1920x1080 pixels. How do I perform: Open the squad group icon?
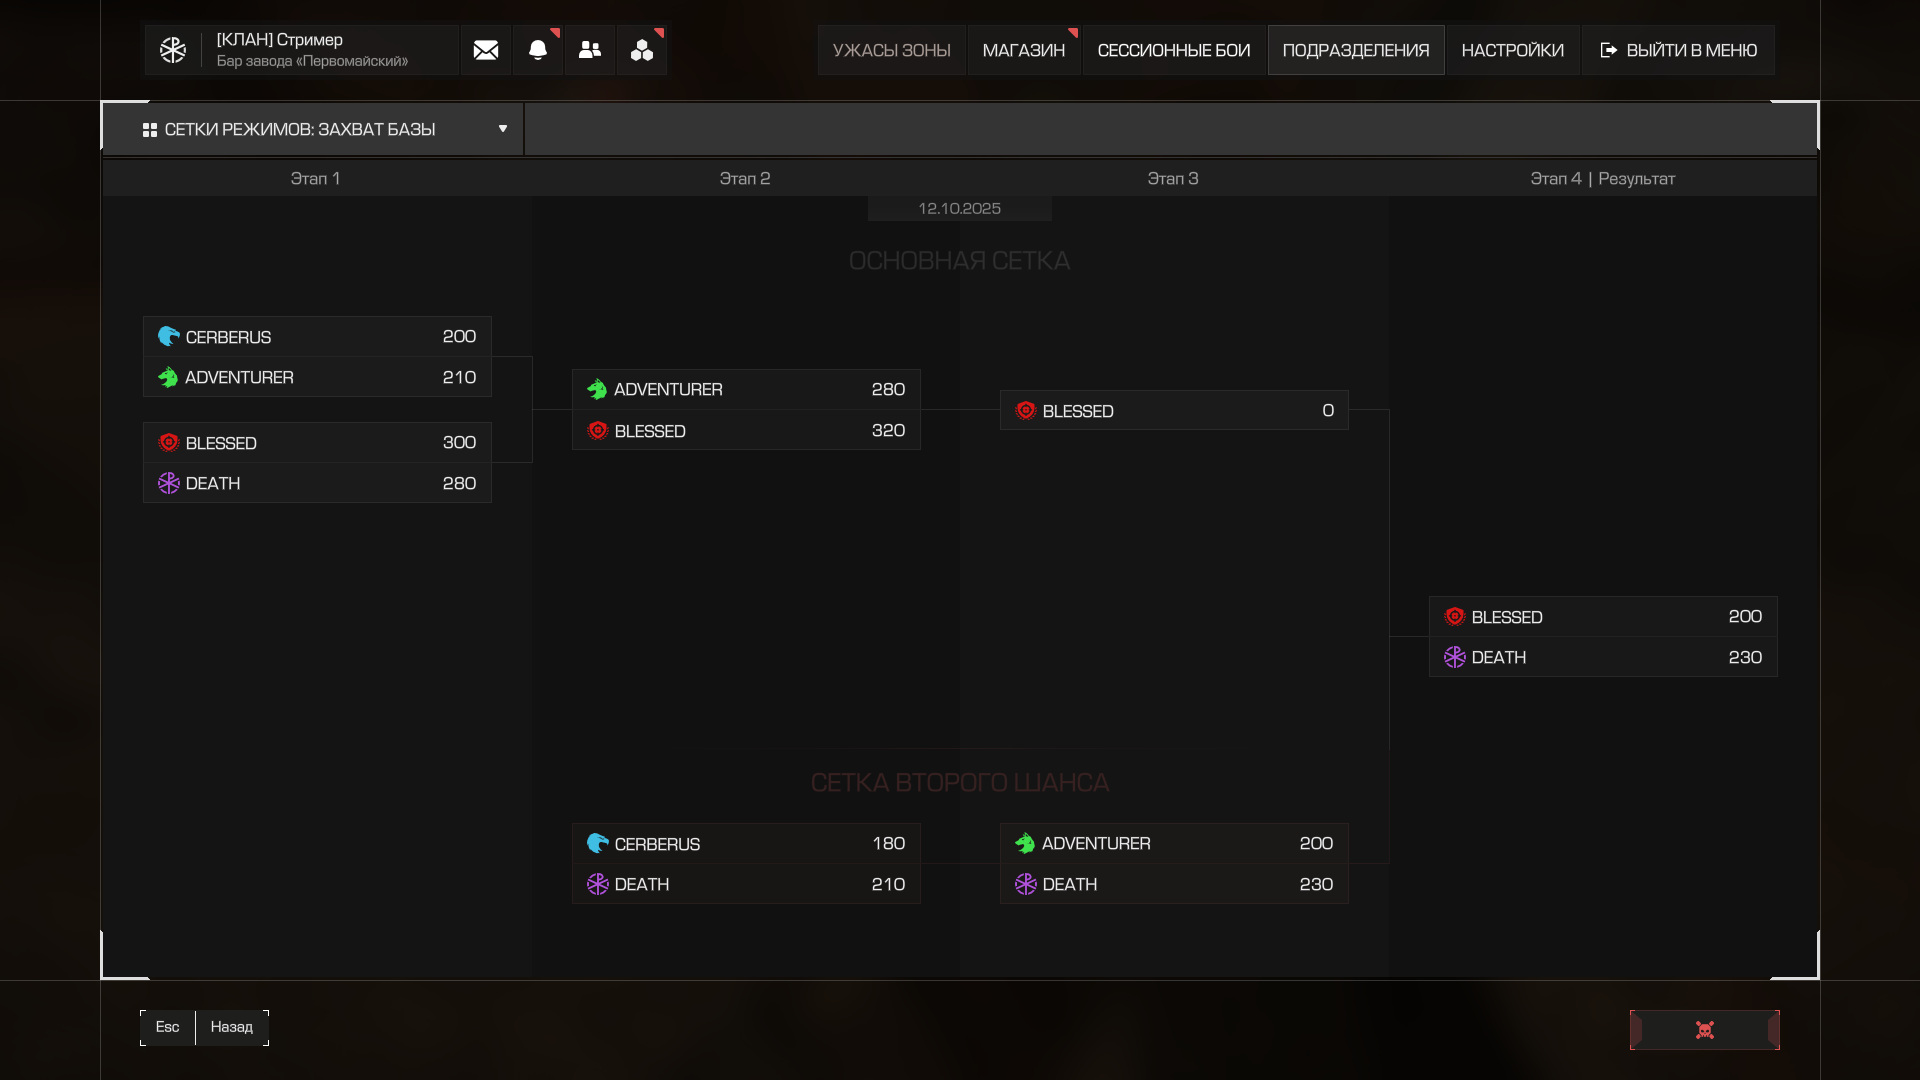642,50
